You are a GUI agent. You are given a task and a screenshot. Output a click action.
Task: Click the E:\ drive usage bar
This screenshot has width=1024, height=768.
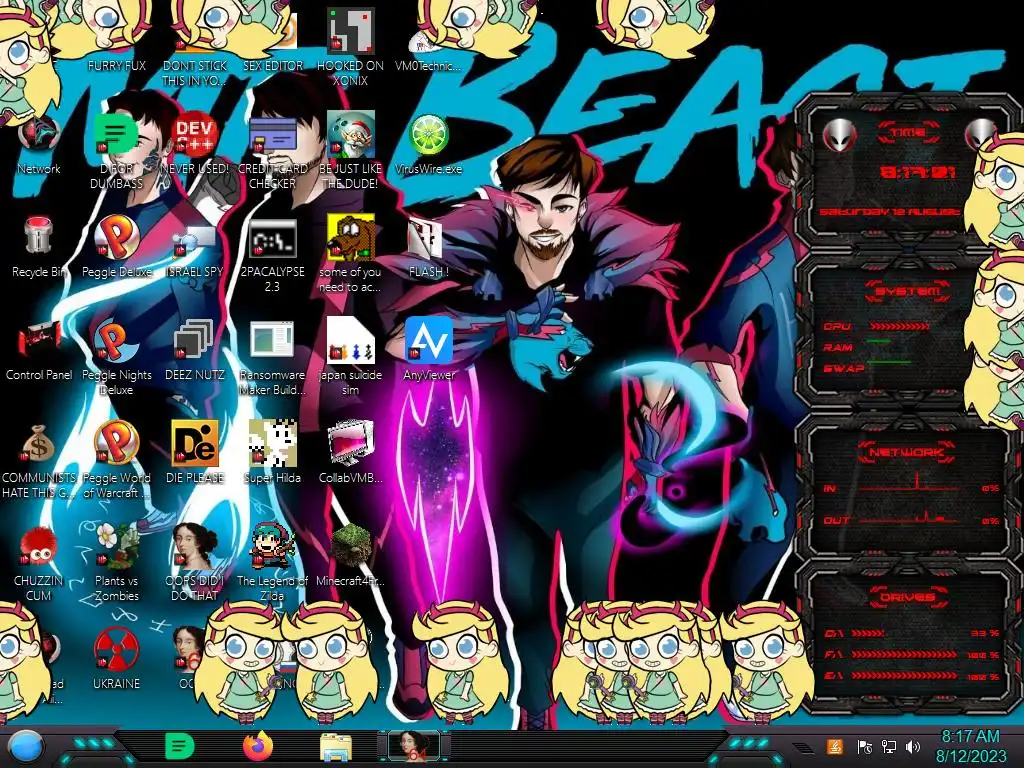[904, 676]
